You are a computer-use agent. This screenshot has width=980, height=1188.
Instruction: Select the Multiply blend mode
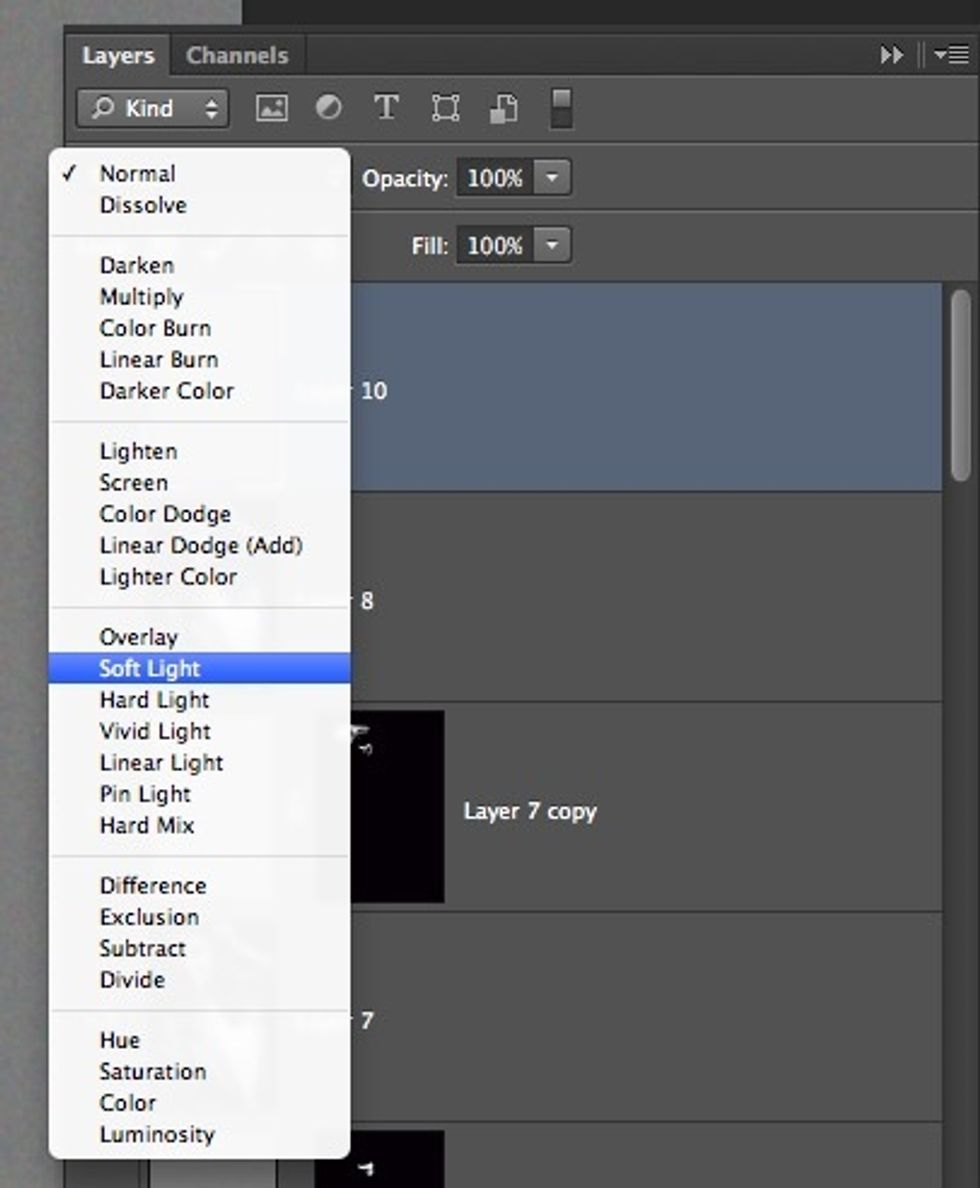click(x=140, y=296)
